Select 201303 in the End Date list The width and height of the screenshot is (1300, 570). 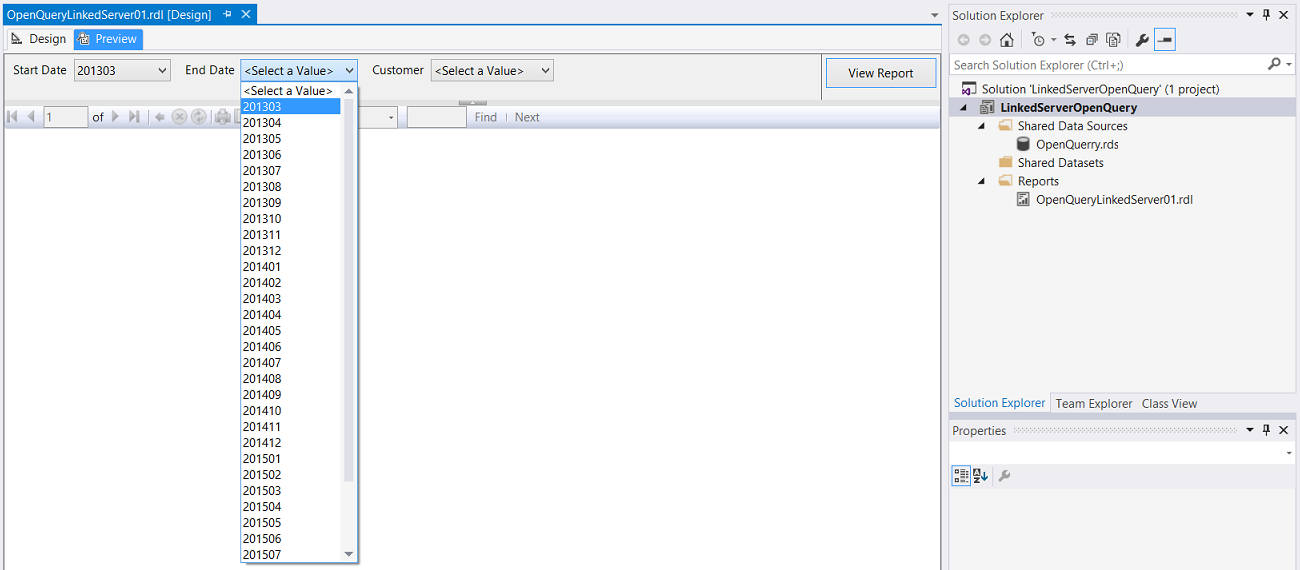click(x=291, y=106)
